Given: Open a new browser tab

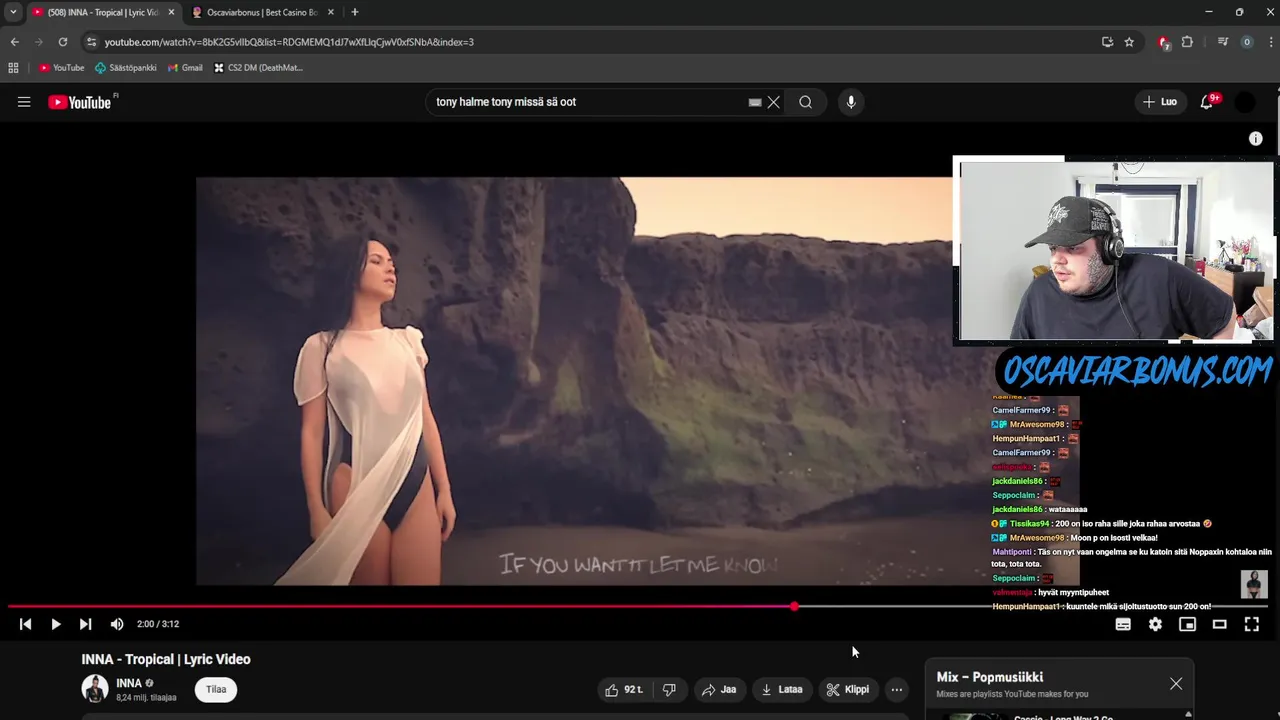Looking at the screenshot, I should coord(354,12).
